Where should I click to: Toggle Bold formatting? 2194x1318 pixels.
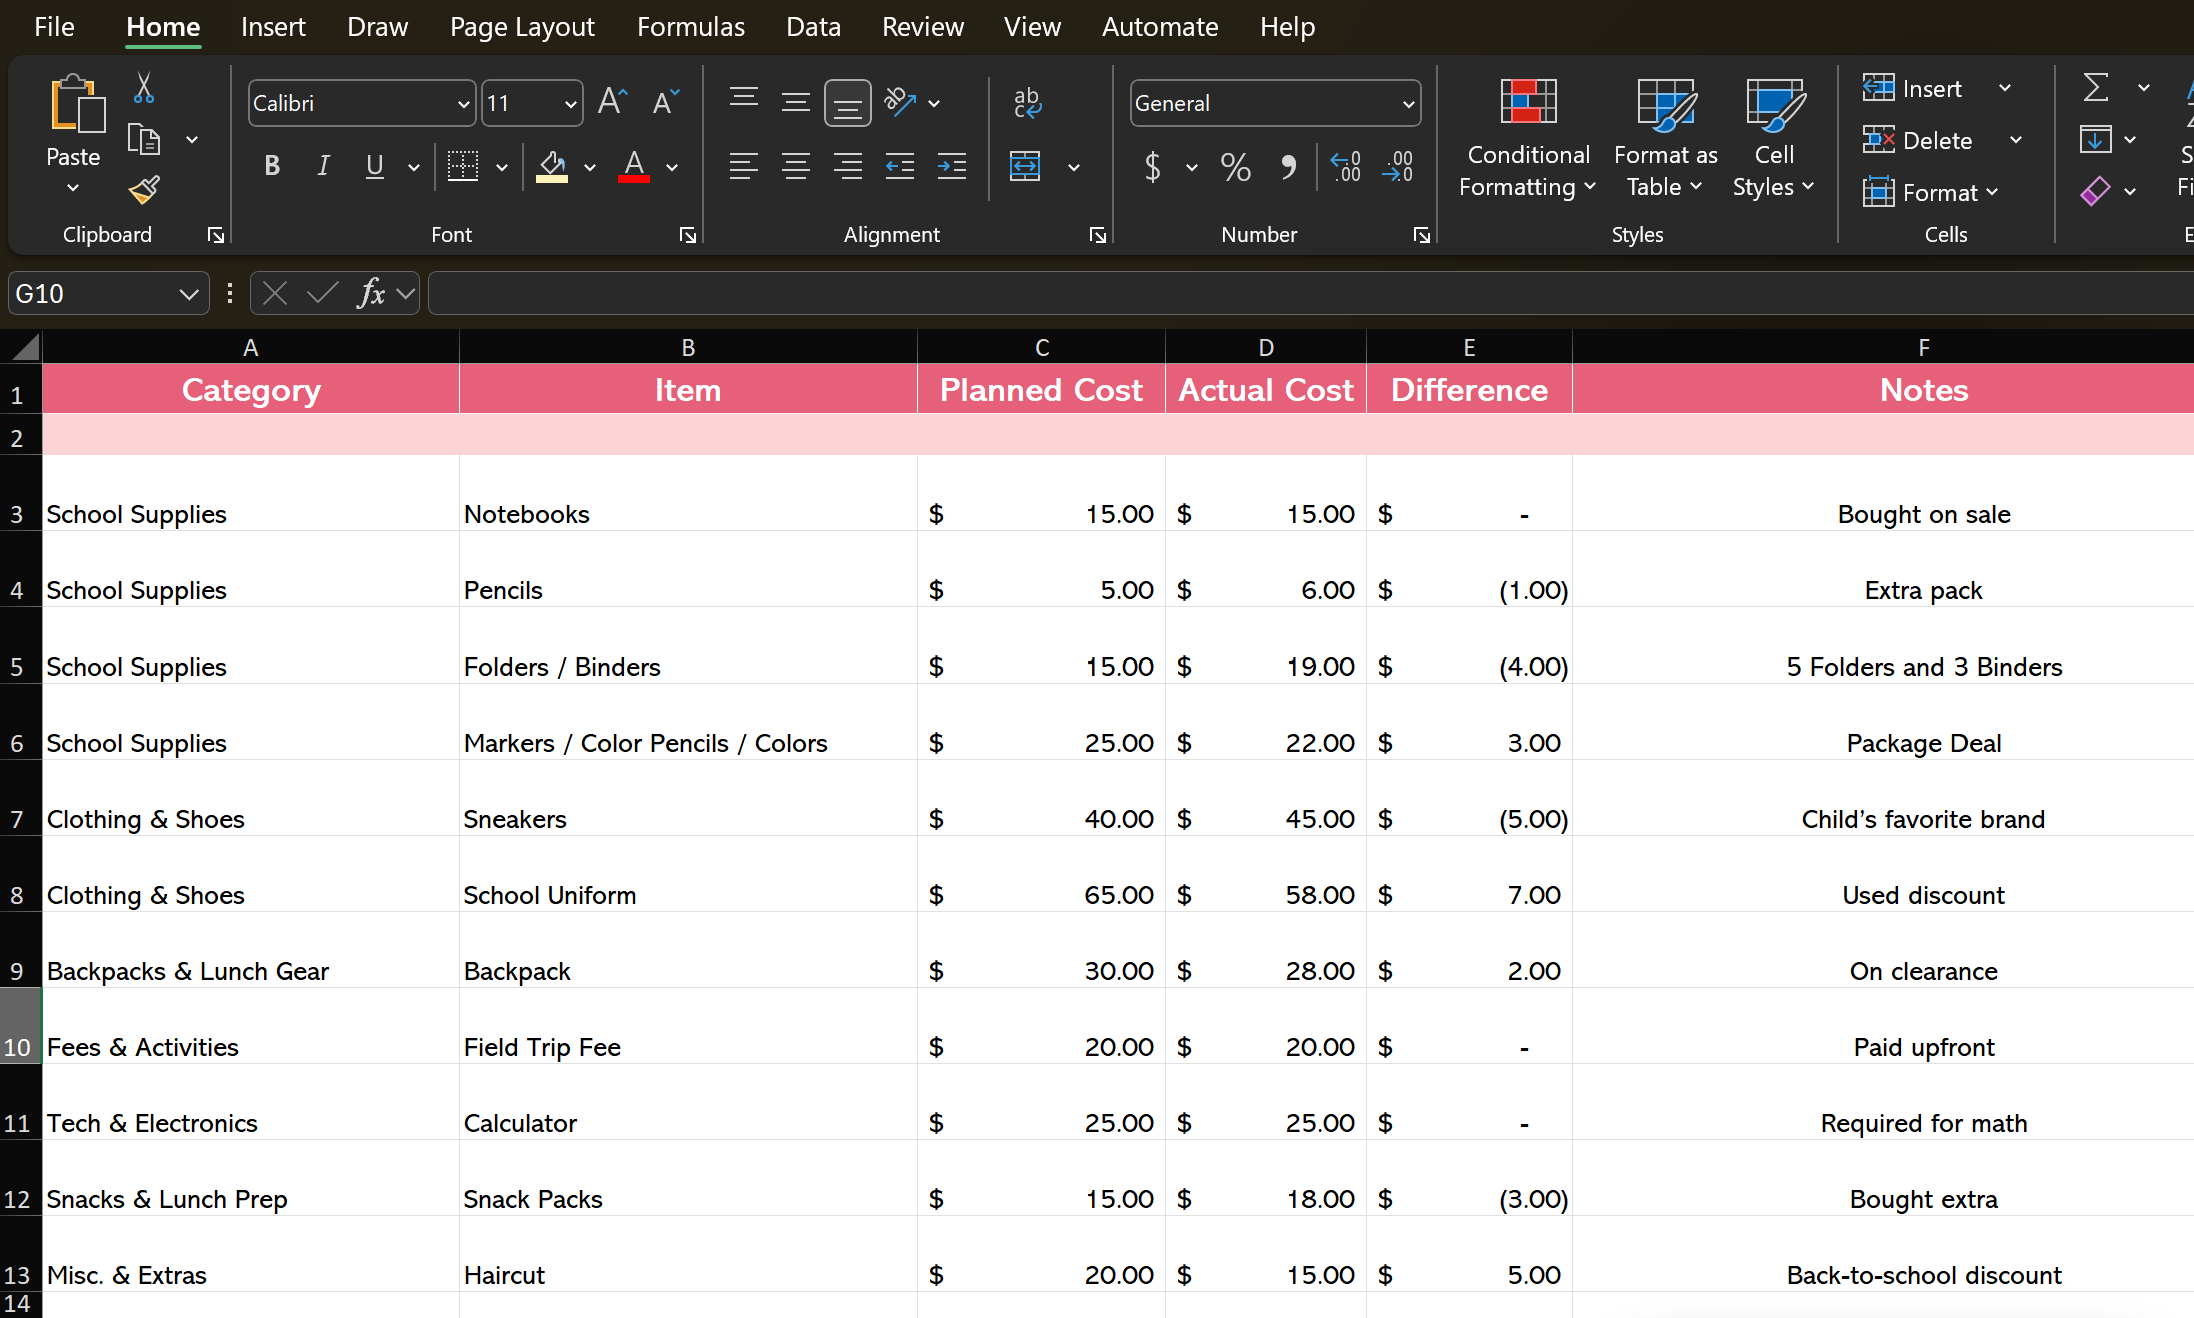pos(272,166)
